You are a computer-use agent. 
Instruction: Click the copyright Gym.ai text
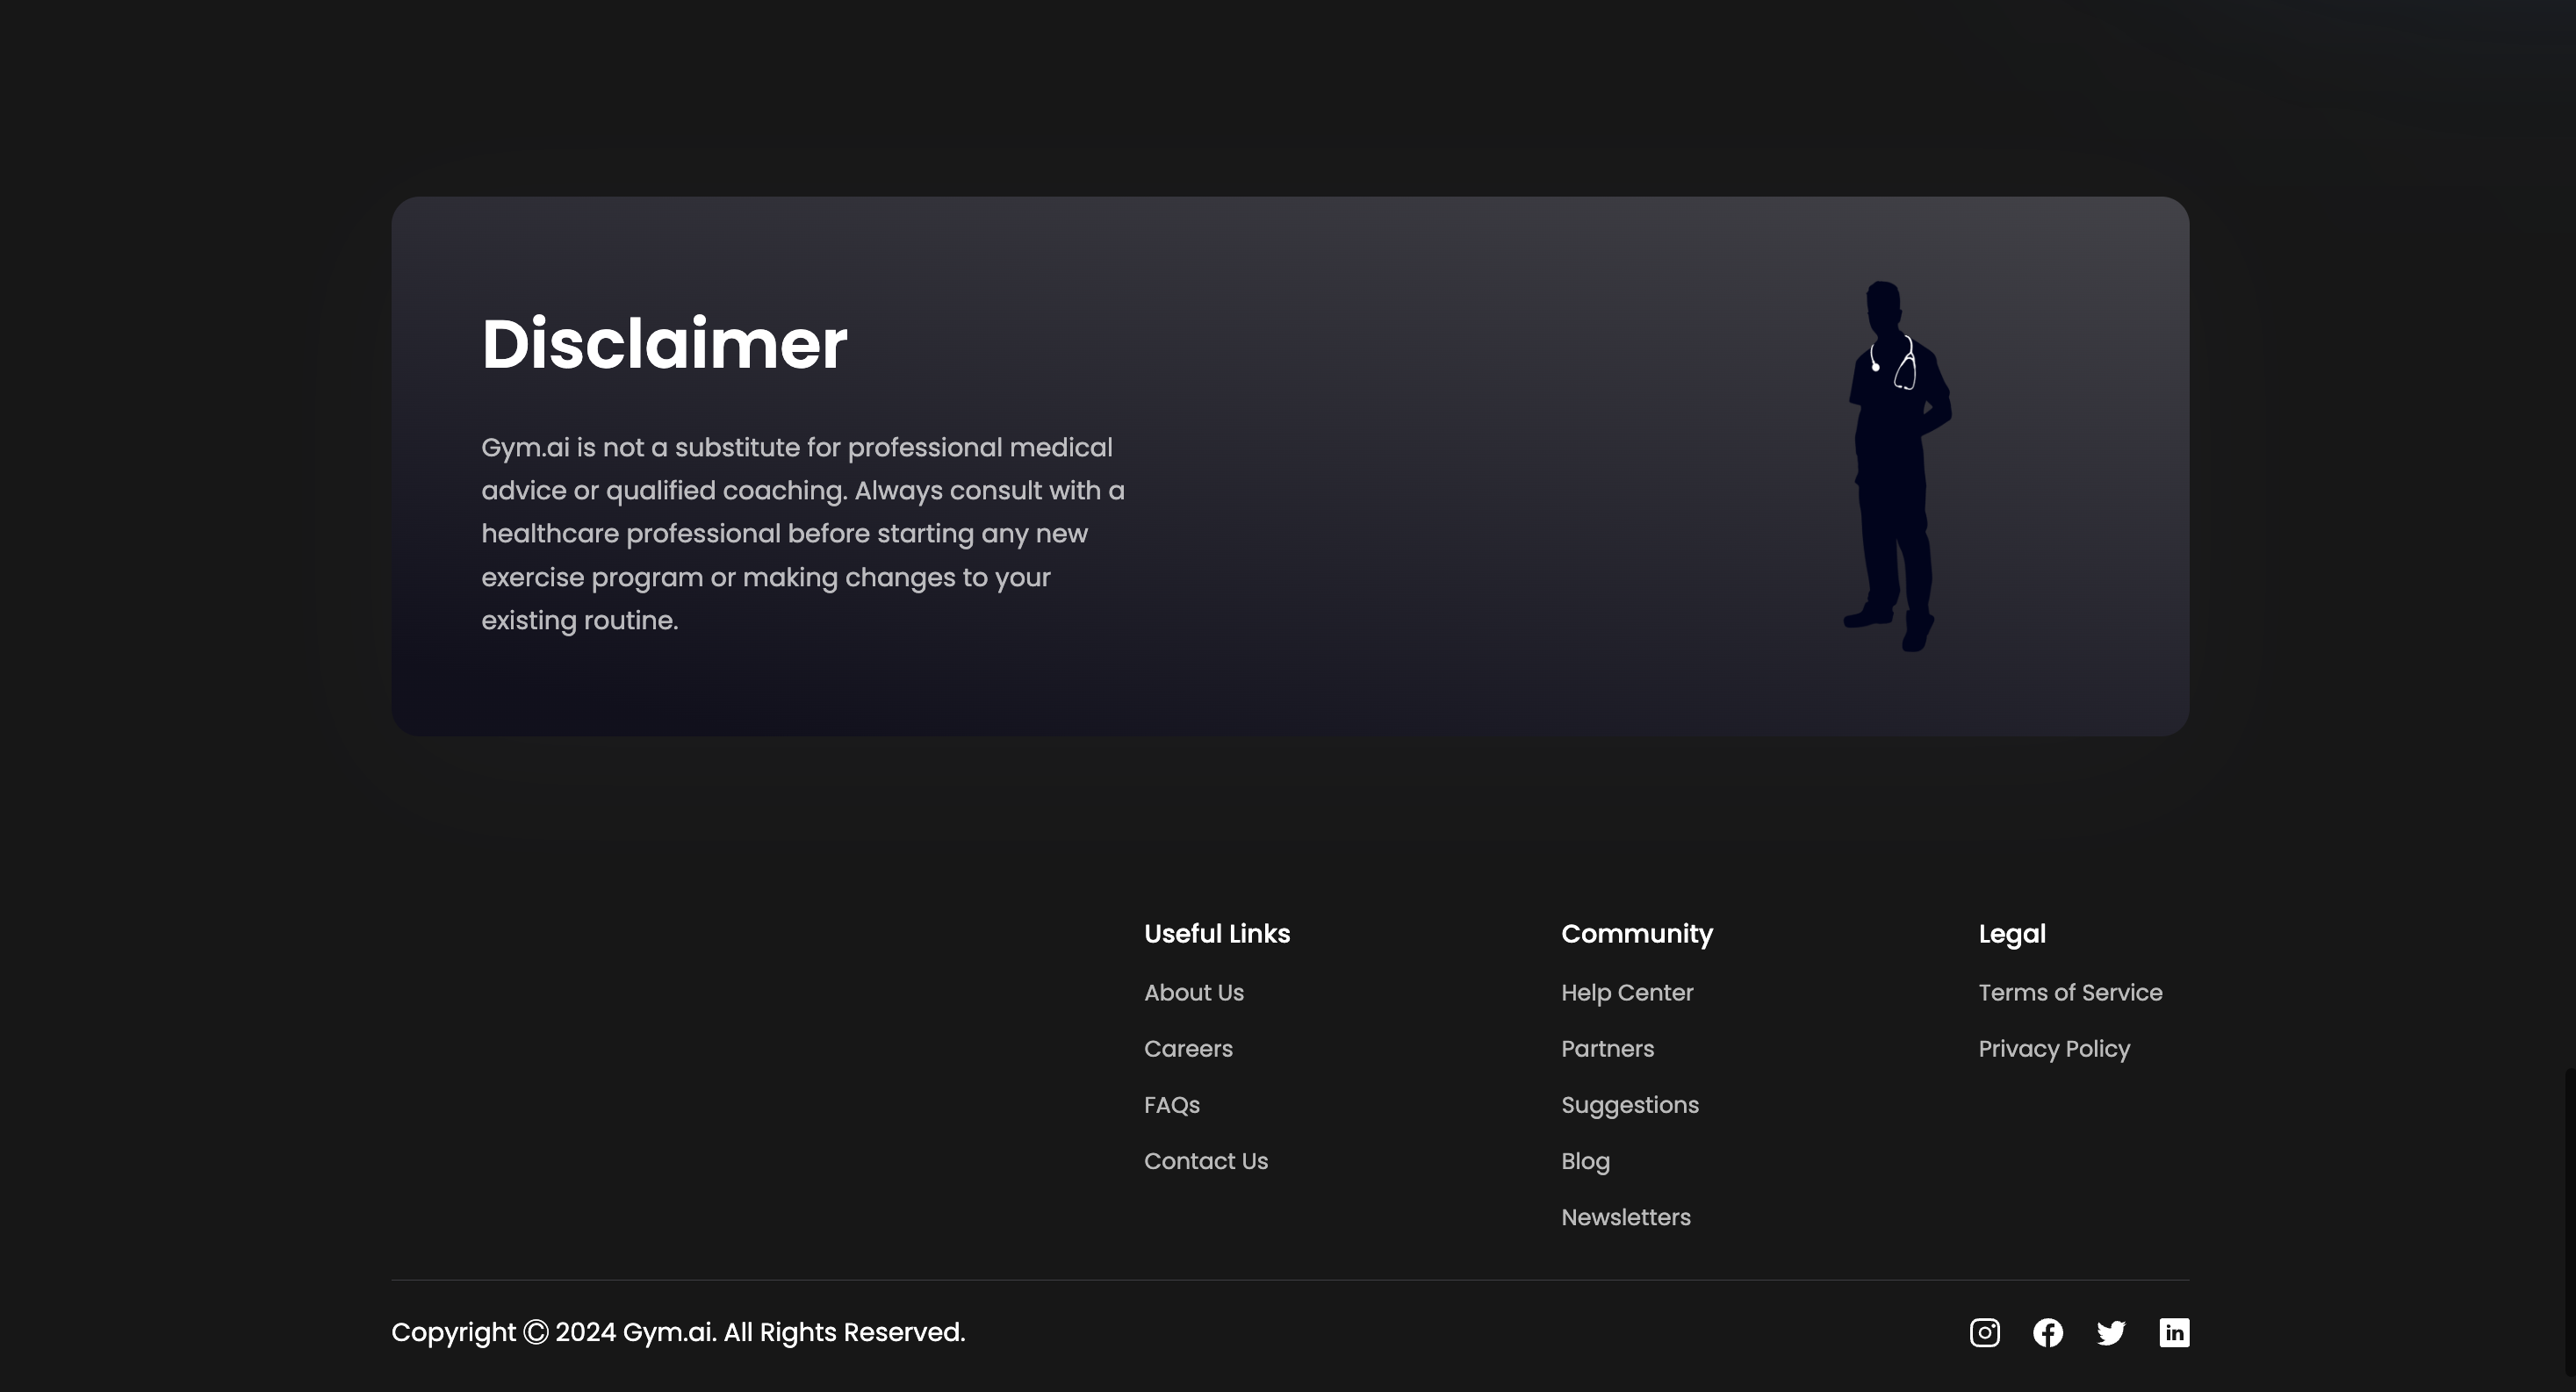click(x=677, y=1332)
